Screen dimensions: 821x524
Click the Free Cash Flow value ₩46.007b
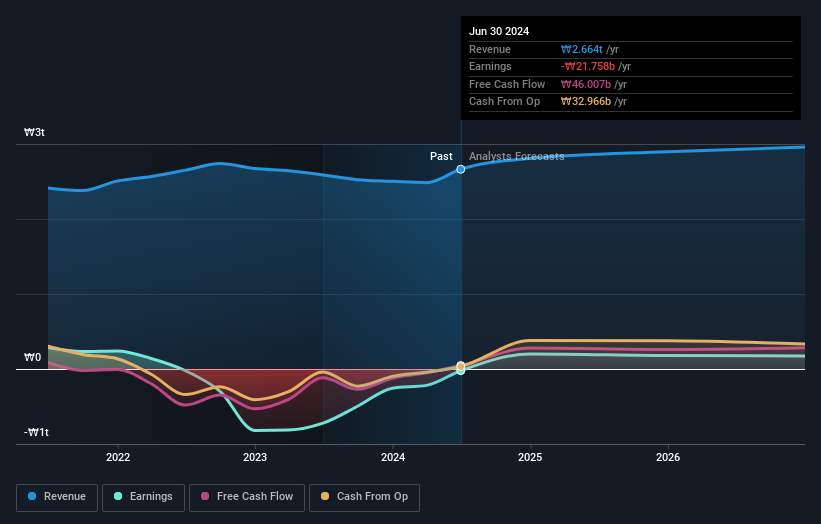(x=586, y=84)
